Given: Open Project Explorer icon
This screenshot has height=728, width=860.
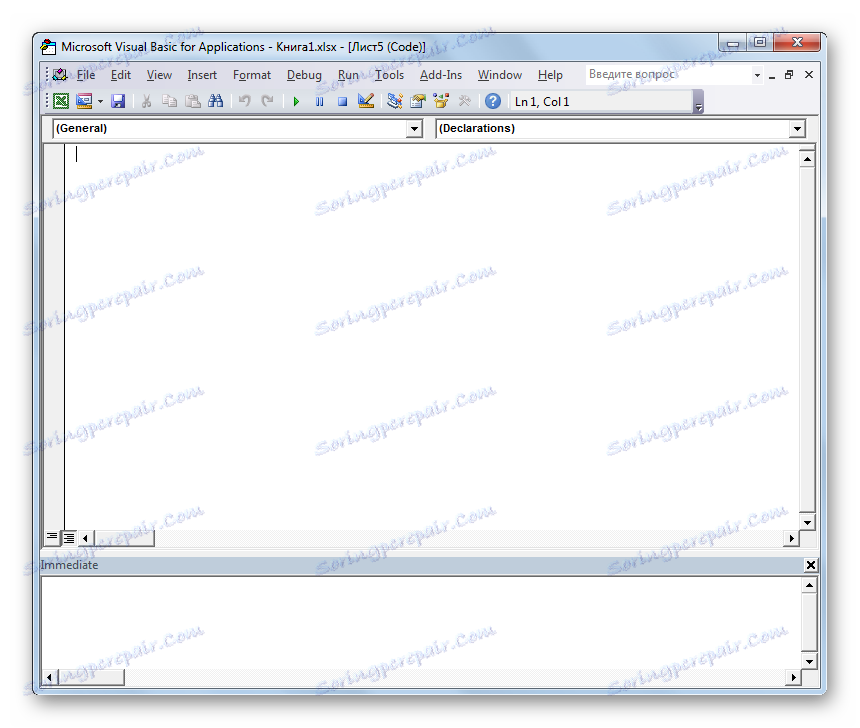Looking at the screenshot, I should click(x=394, y=101).
